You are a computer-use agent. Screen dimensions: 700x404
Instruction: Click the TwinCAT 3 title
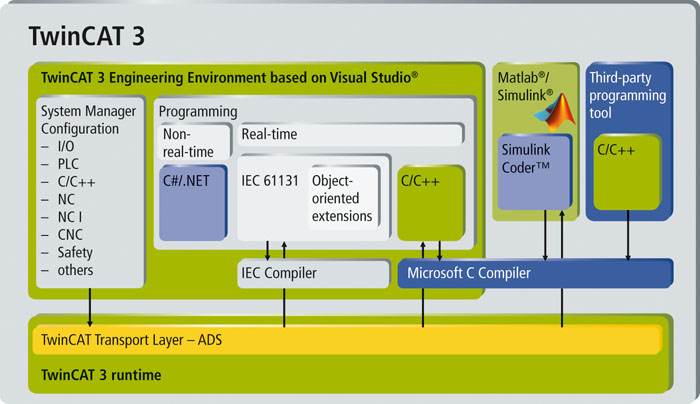pyautogui.click(x=87, y=36)
